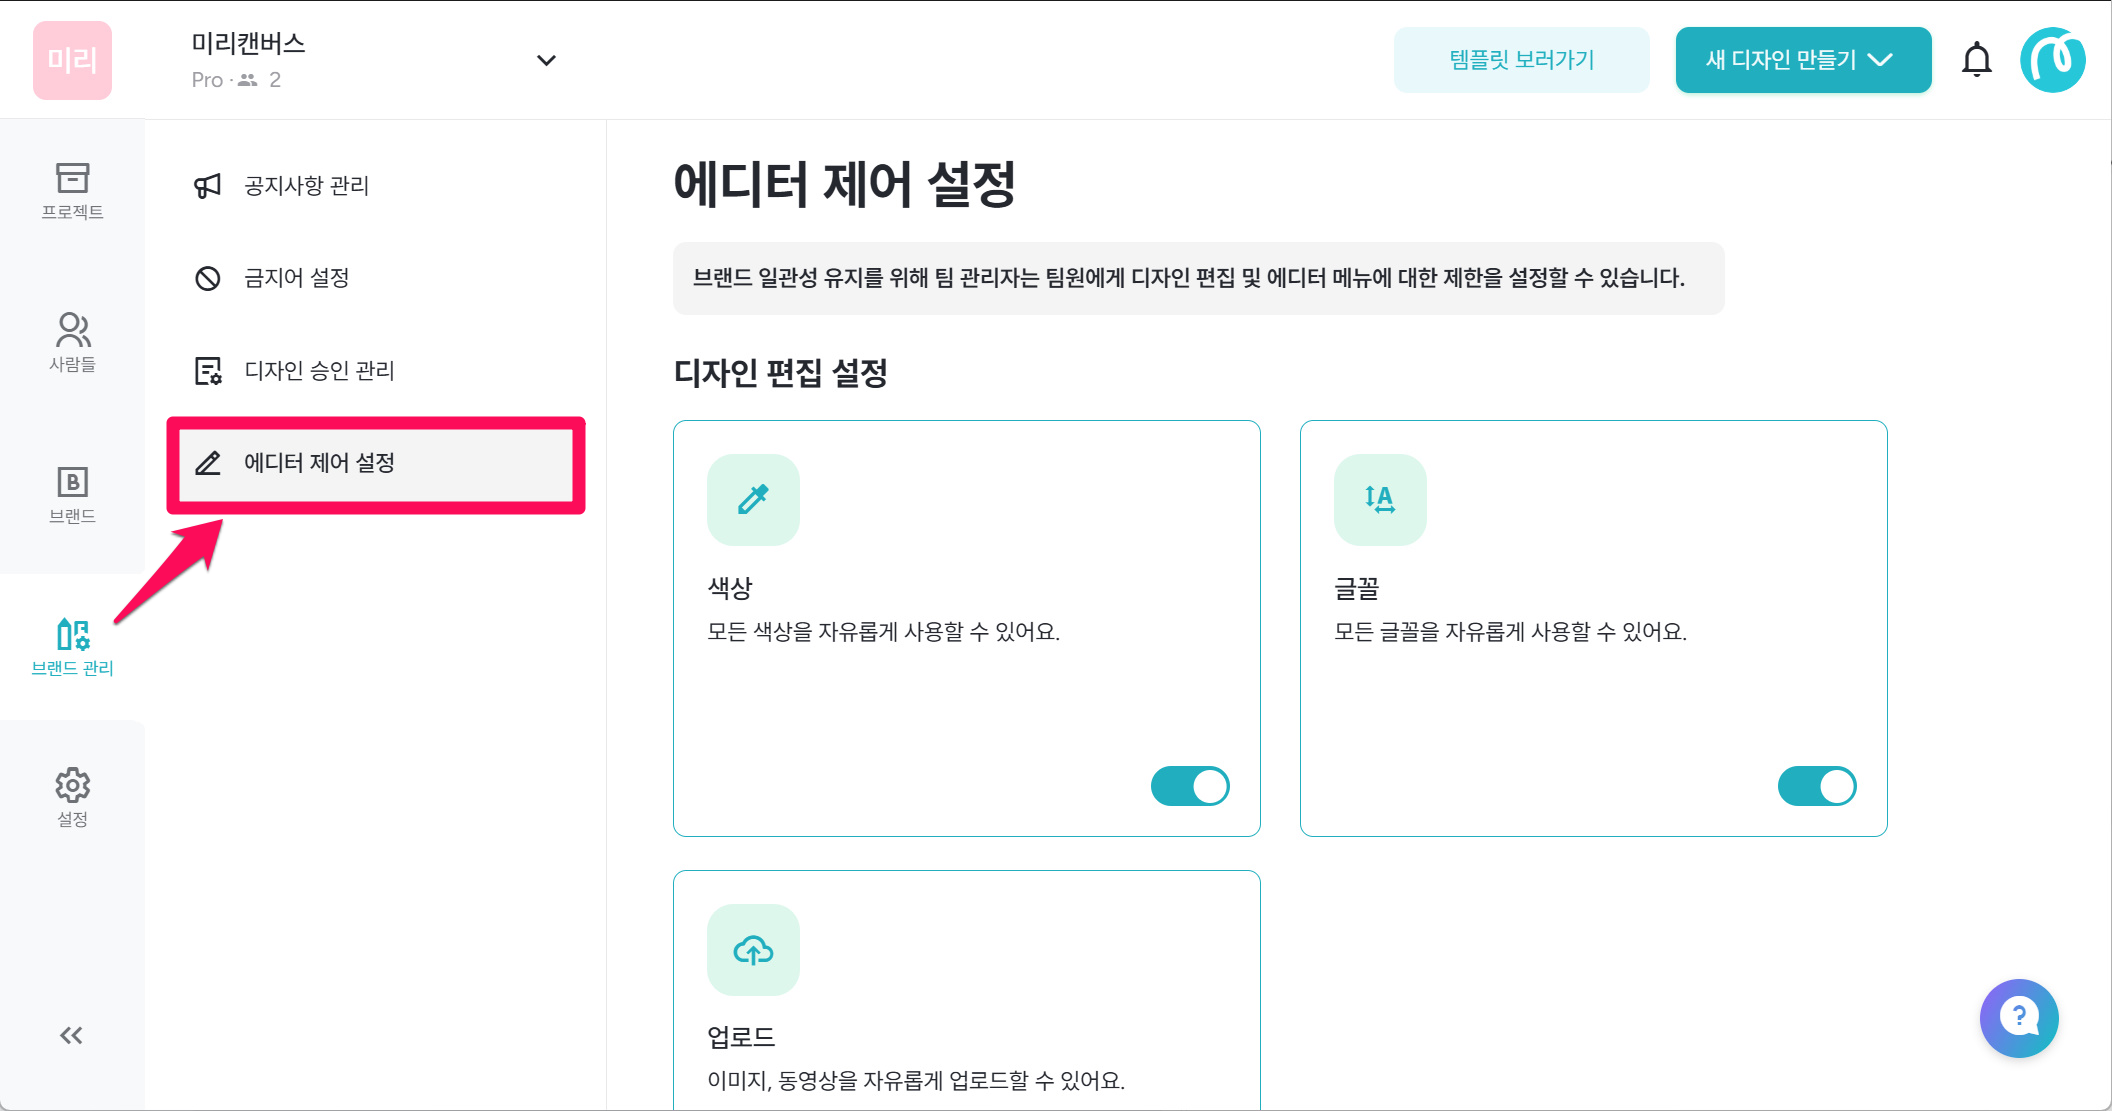Image resolution: width=2112 pixels, height=1111 pixels.
Task: Select 금지어 설정 menu item
Action: pyautogui.click(x=296, y=278)
